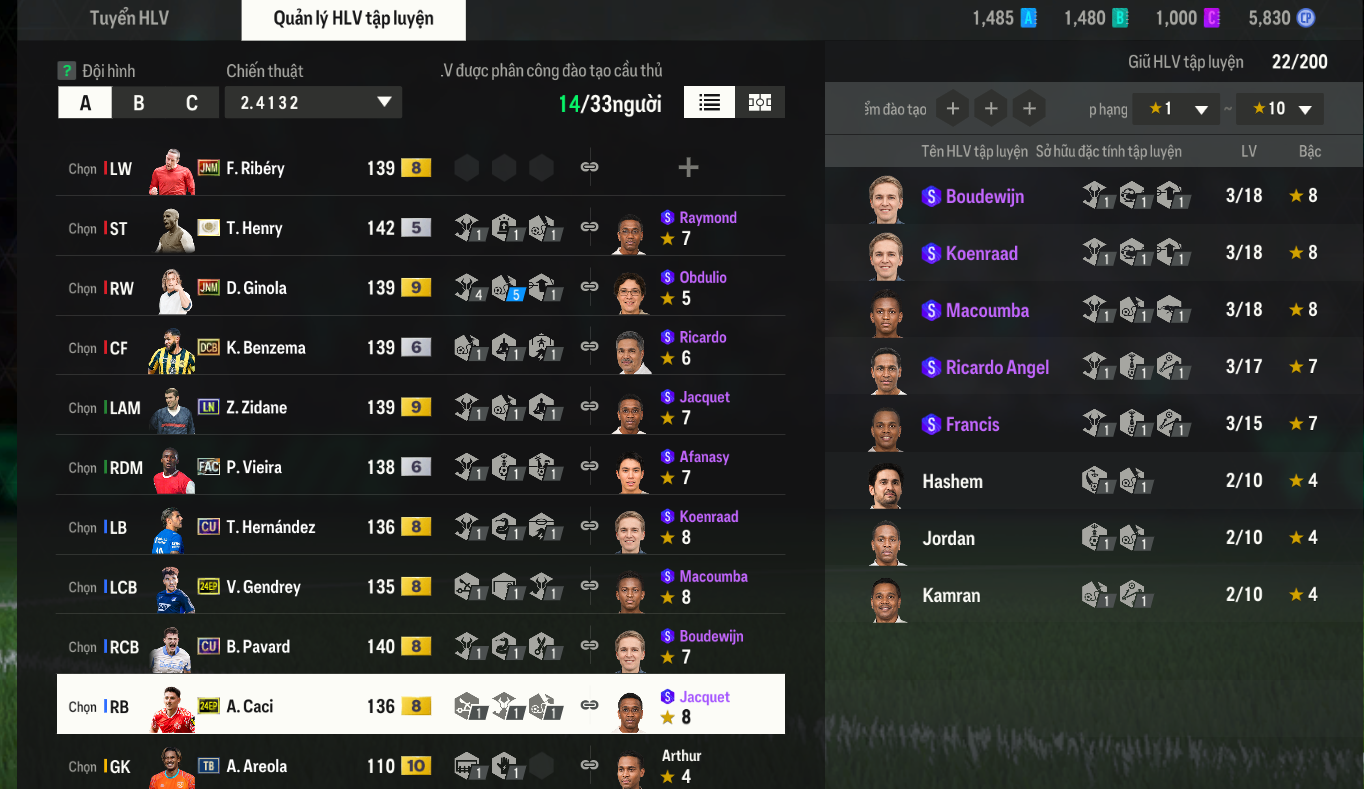Select the Hashem coach row

(x=1094, y=481)
